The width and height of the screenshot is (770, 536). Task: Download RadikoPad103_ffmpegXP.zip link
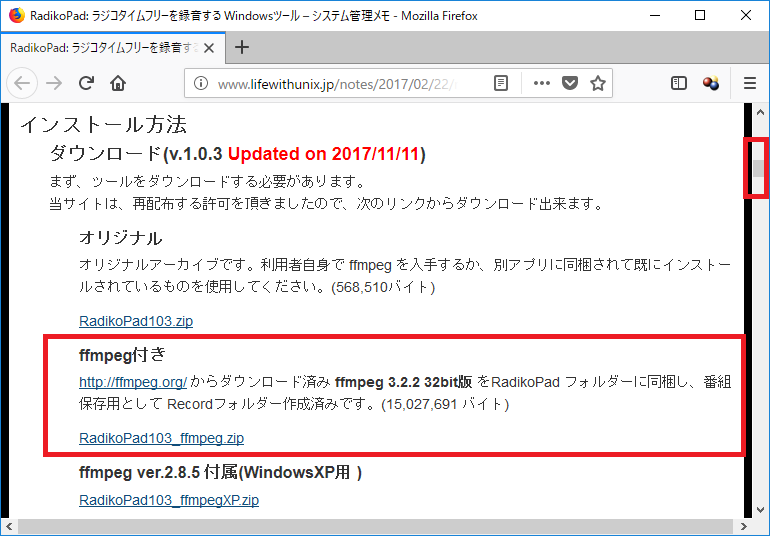tap(169, 500)
